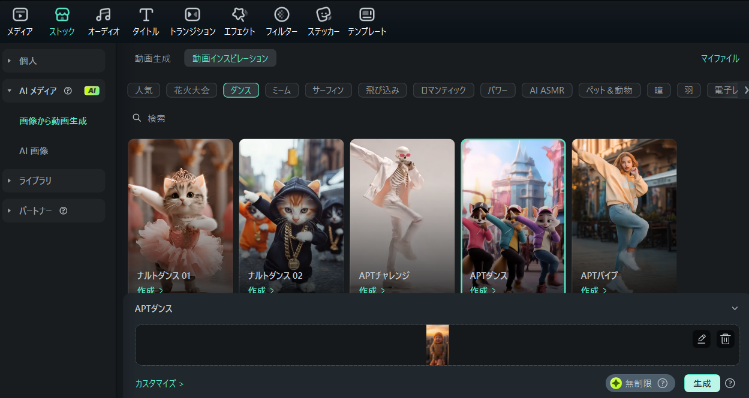749x398 pixels.
Task: Click the 無制限 badge
Action: coord(640,383)
